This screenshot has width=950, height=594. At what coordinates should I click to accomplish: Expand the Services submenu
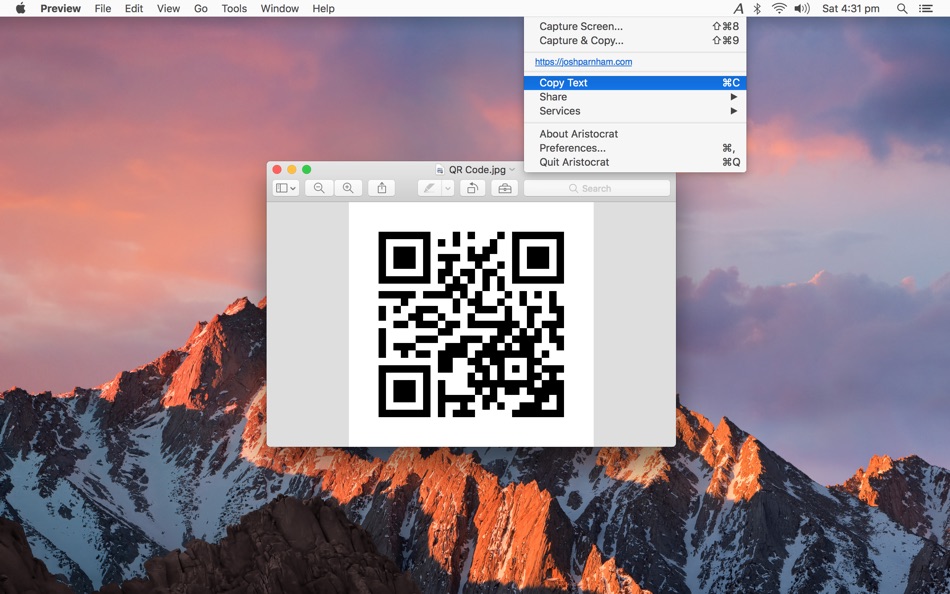635,111
